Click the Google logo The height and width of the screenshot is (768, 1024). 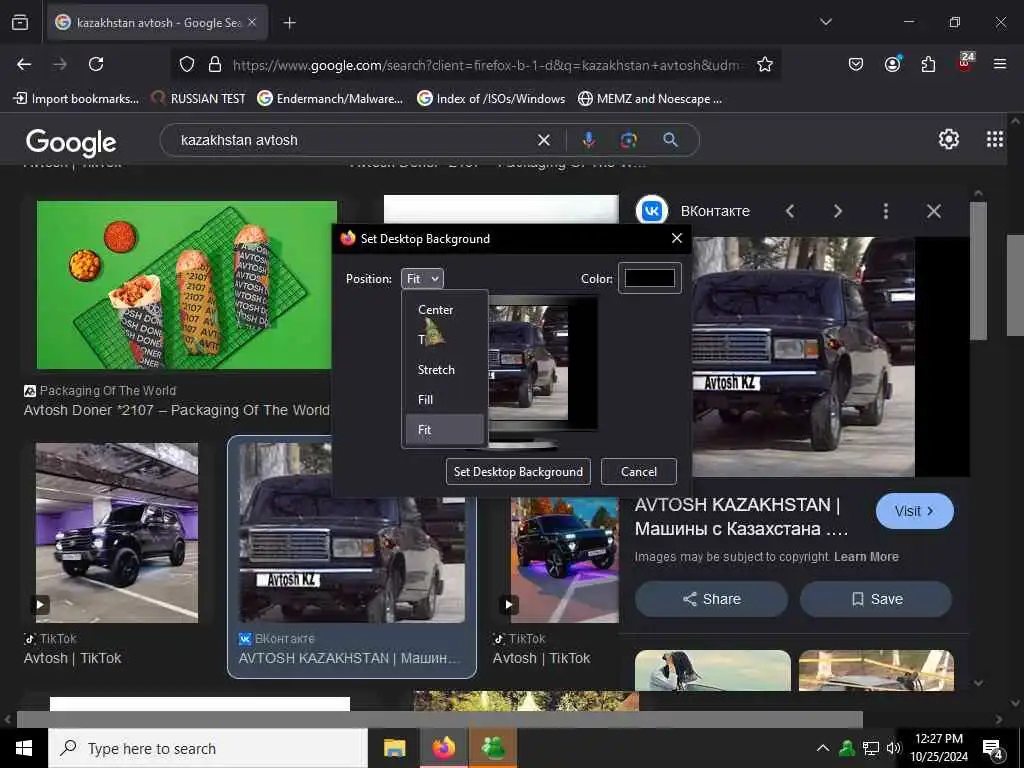(x=71, y=142)
